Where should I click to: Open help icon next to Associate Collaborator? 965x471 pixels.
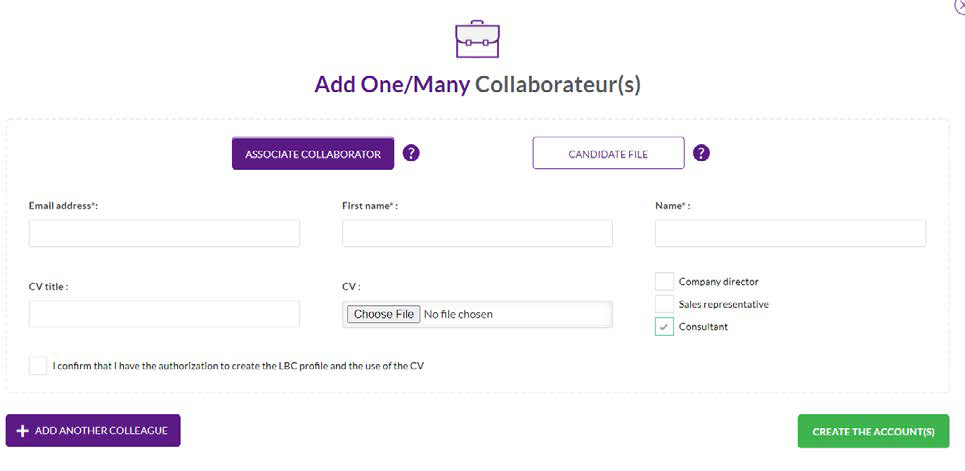point(411,153)
